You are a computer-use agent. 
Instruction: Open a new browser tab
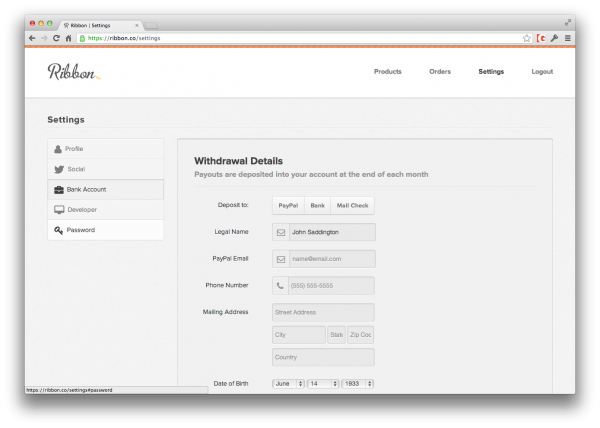(151, 26)
